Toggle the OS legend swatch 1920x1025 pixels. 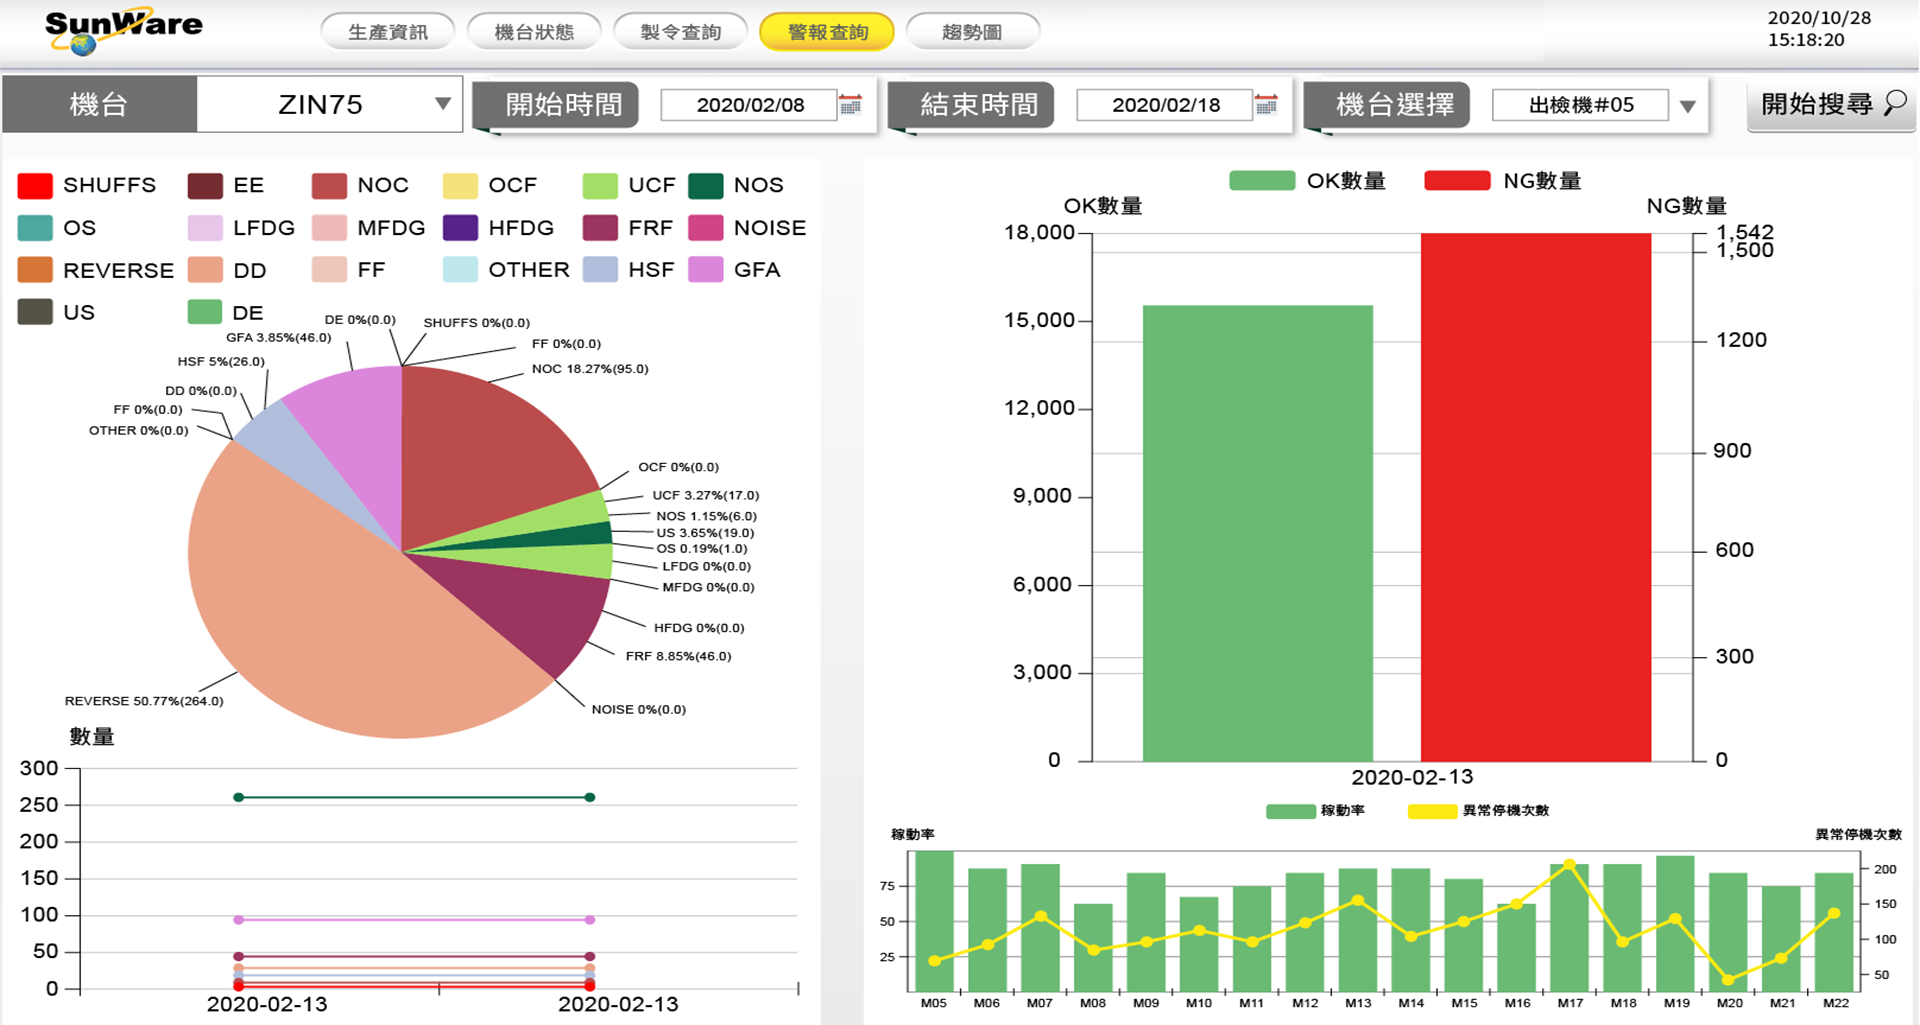click(35, 228)
